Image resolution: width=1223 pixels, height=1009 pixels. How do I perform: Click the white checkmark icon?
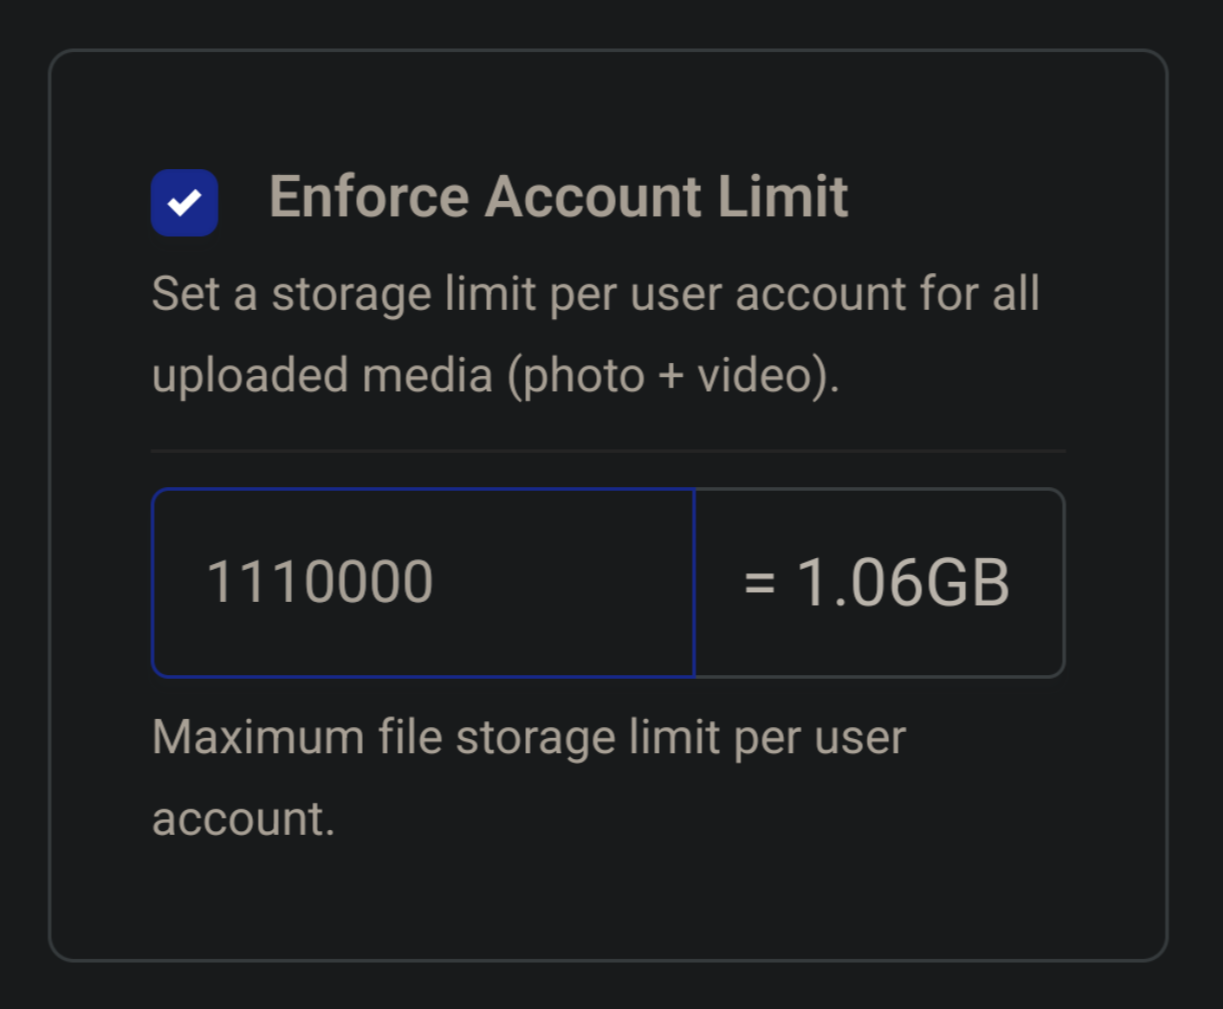[184, 203]
